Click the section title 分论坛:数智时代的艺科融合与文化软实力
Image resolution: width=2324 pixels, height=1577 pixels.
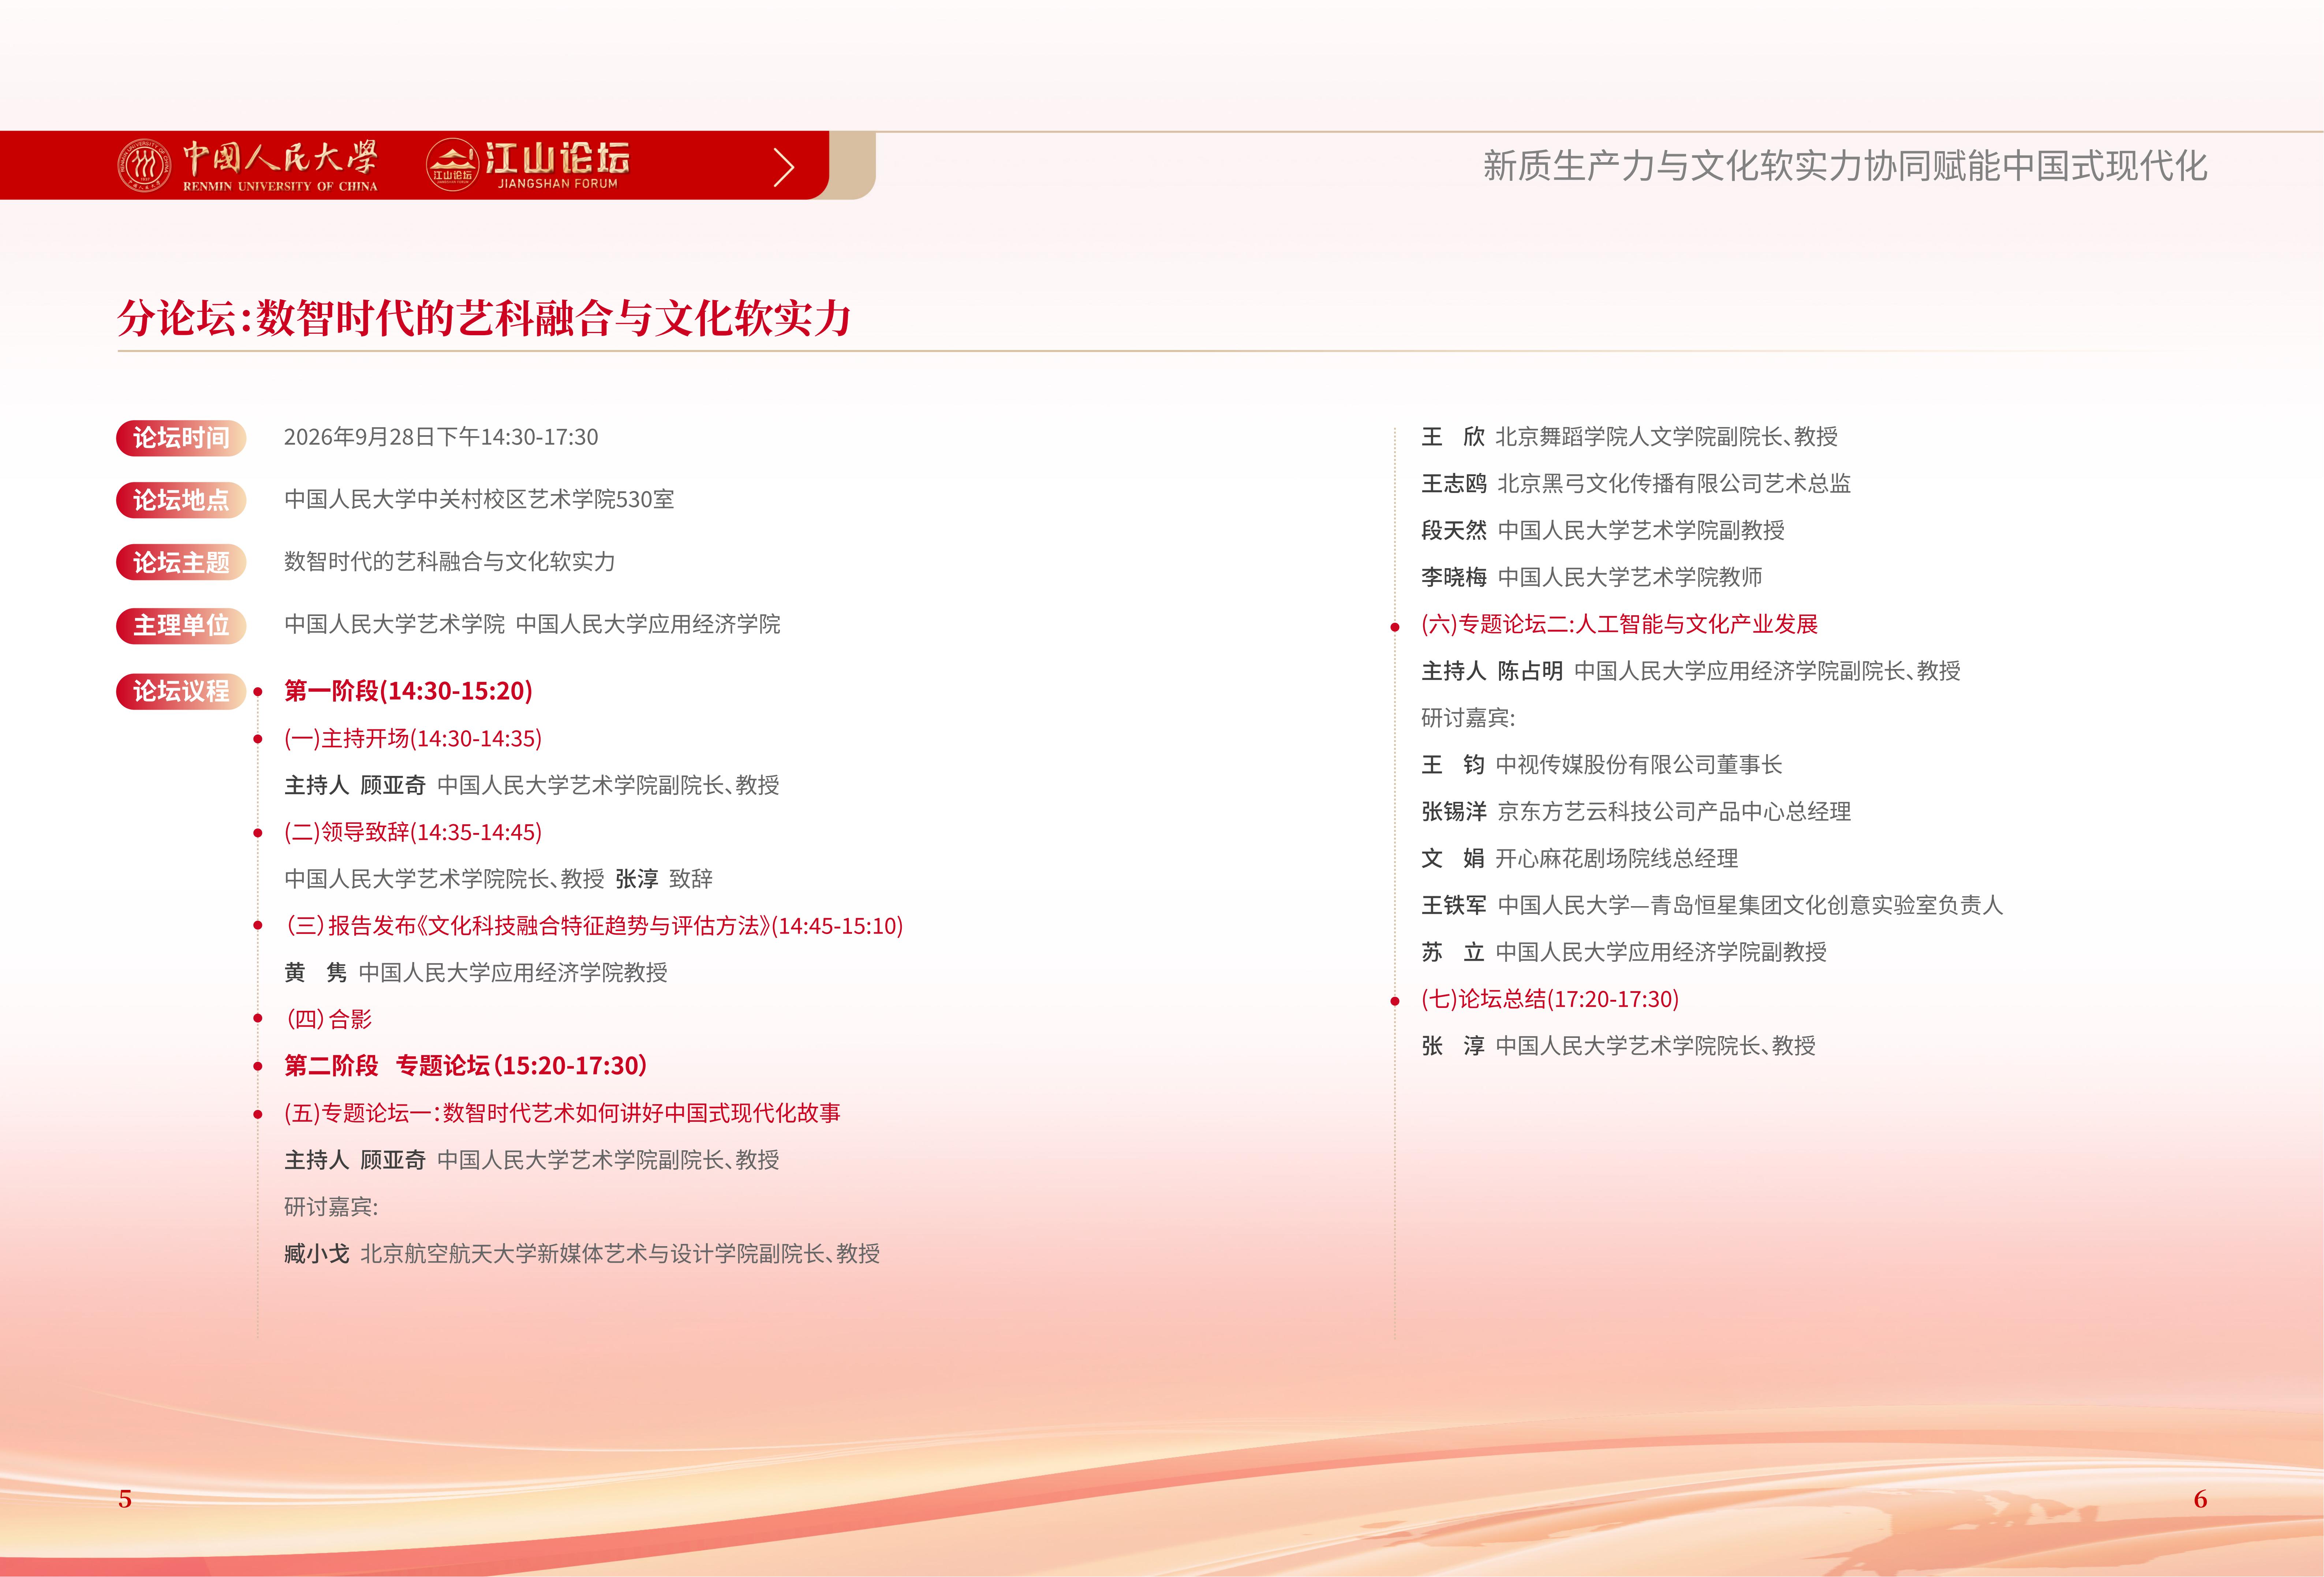click(484, 318)
